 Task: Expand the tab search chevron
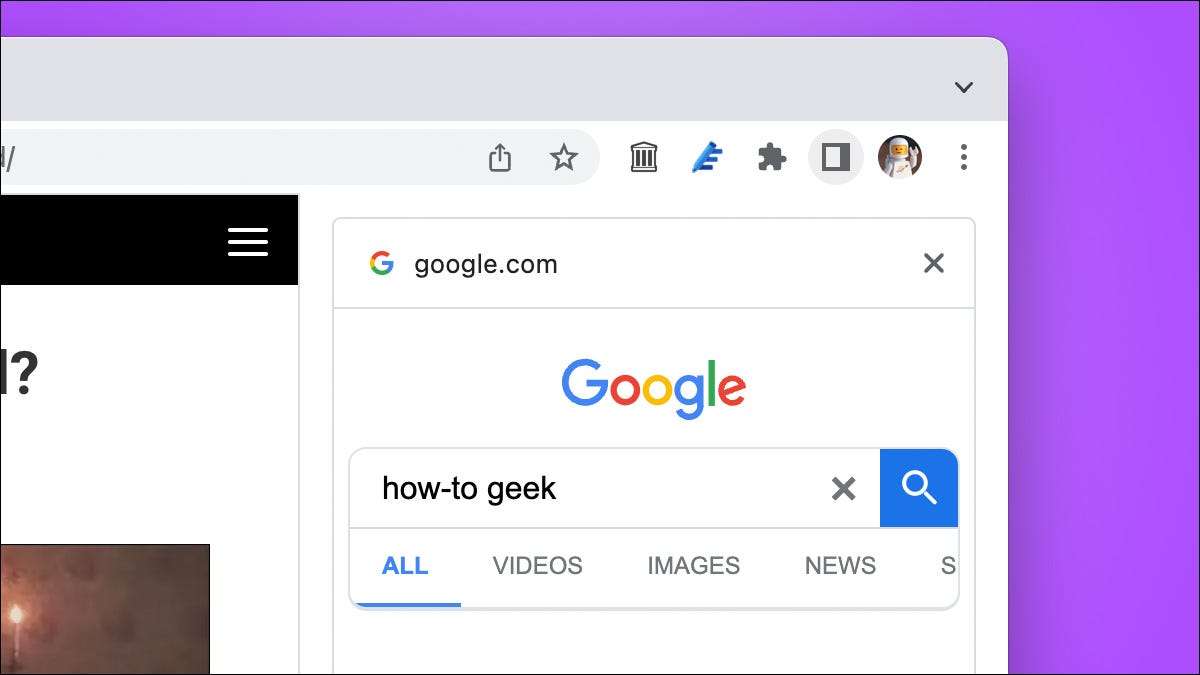(963, 88)
